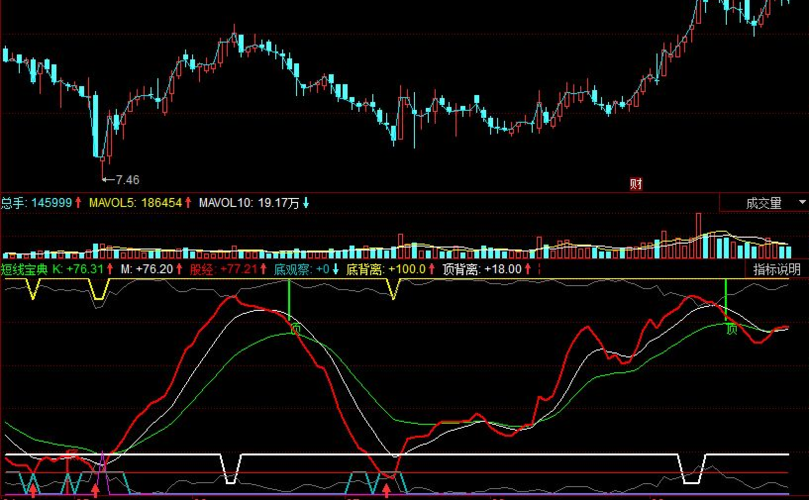Click the 底背离 +100.0 indicator value
809x500 pixels.
coord(407,269)
